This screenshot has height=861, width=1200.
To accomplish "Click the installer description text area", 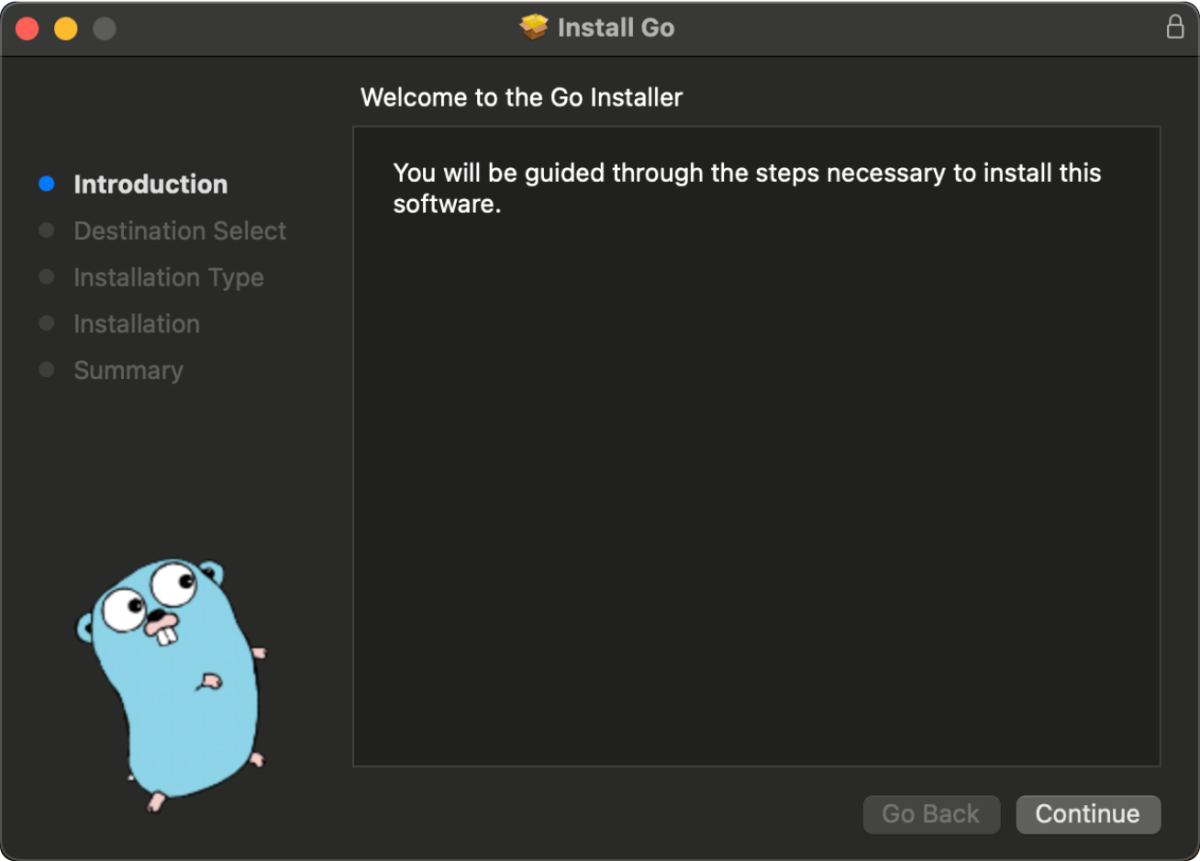I will click(x=748, y=187).
